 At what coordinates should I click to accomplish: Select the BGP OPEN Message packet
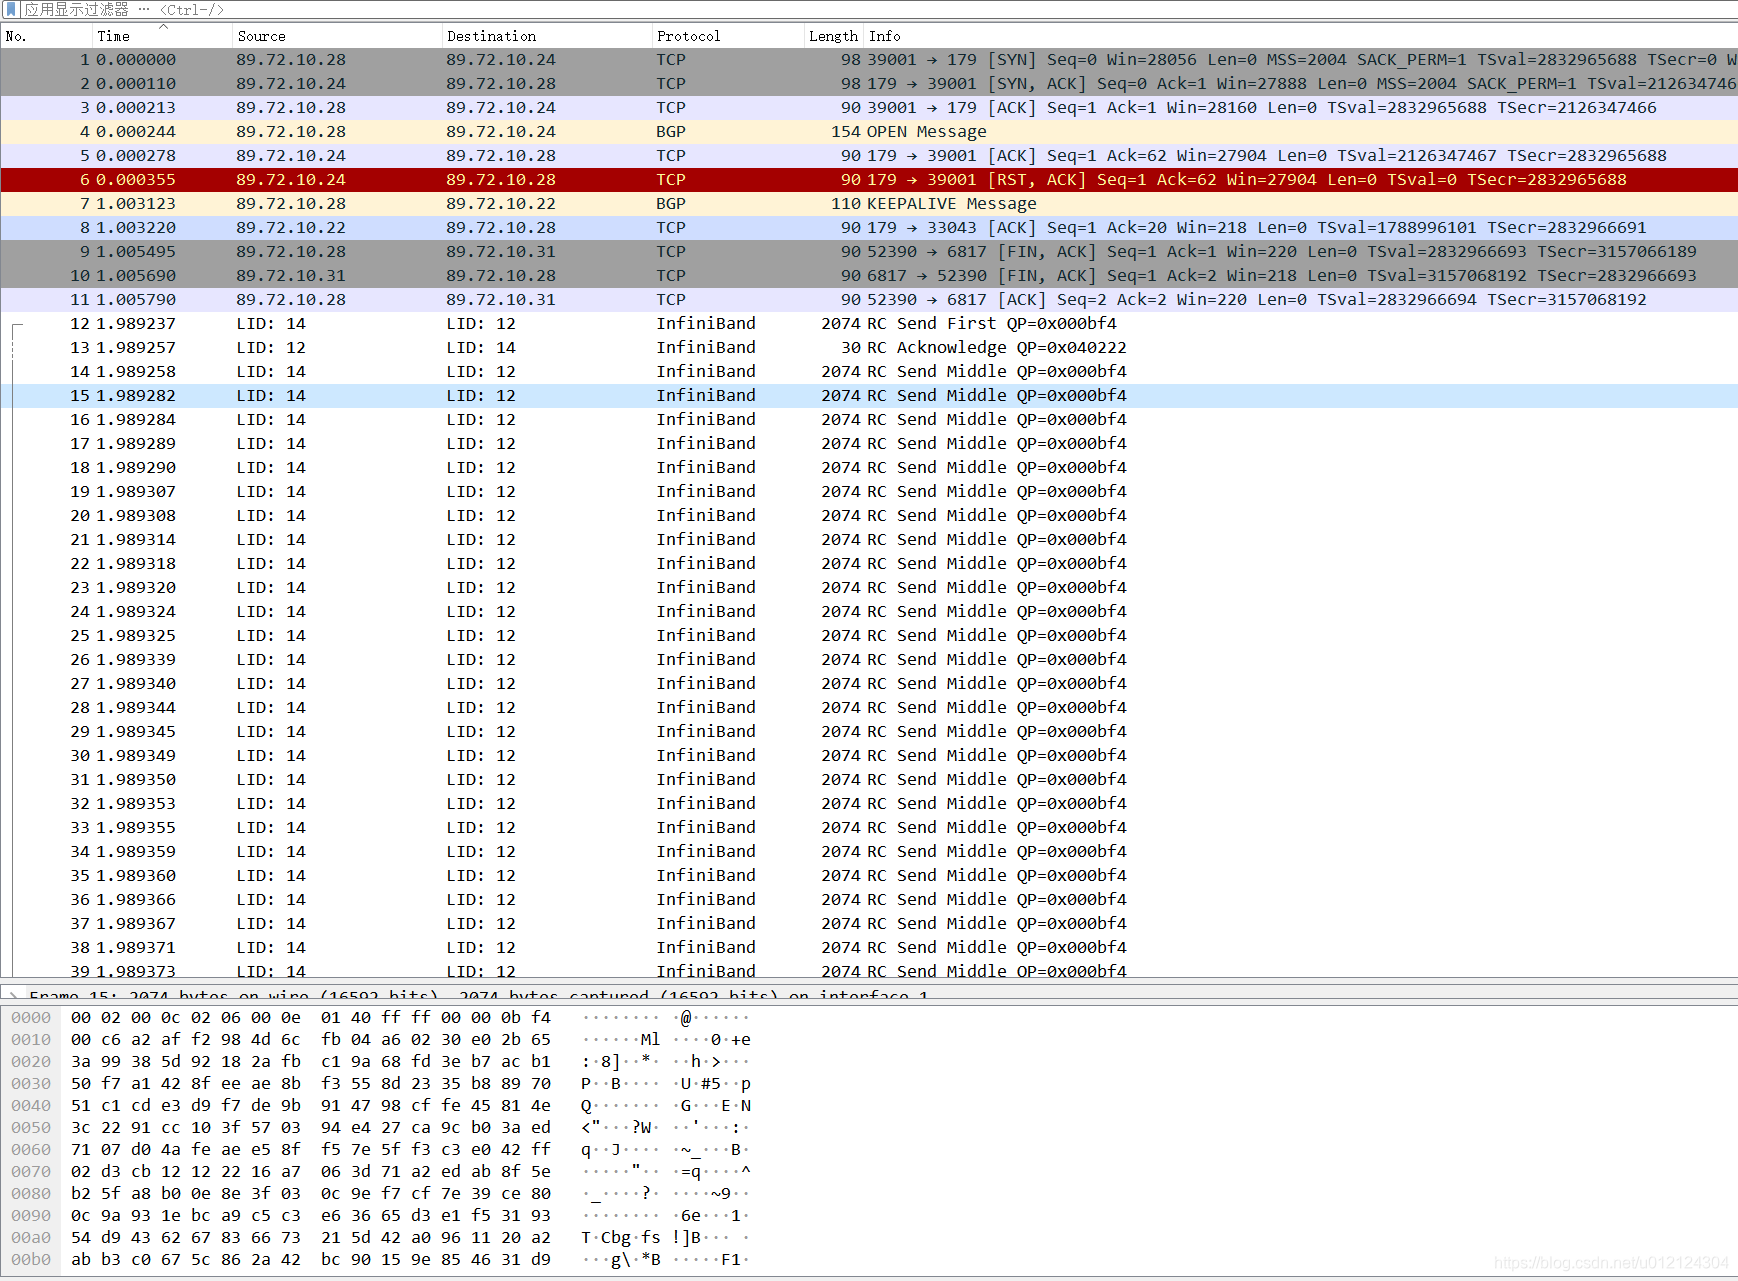tap(869, 132)
